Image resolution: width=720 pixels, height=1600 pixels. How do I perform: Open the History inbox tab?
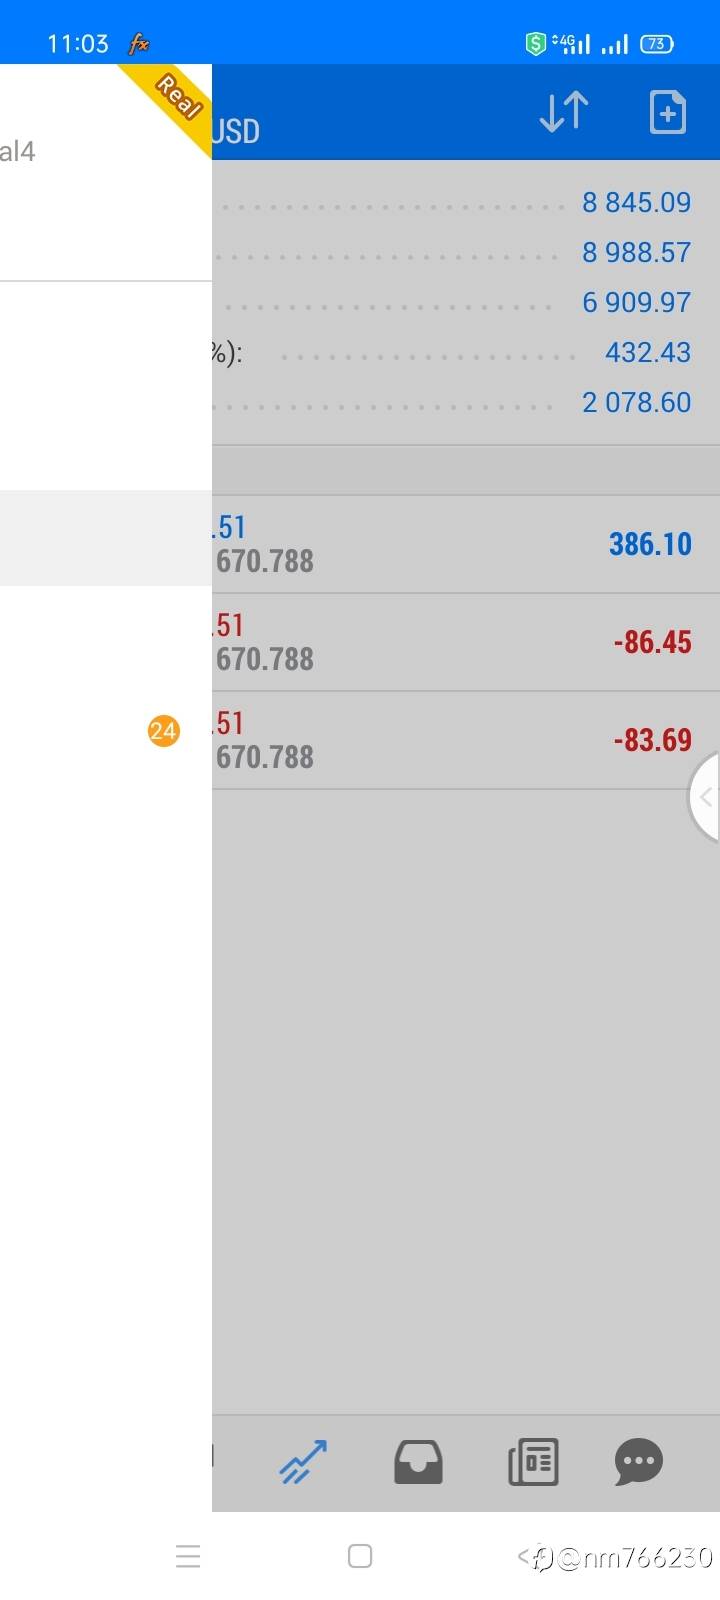point(418,1462)
